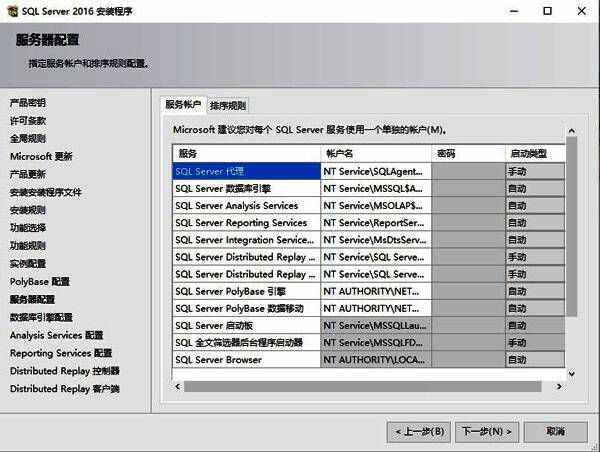
Task: Select 功能选择 step in left sidebar
Action: tap(27, 227)
